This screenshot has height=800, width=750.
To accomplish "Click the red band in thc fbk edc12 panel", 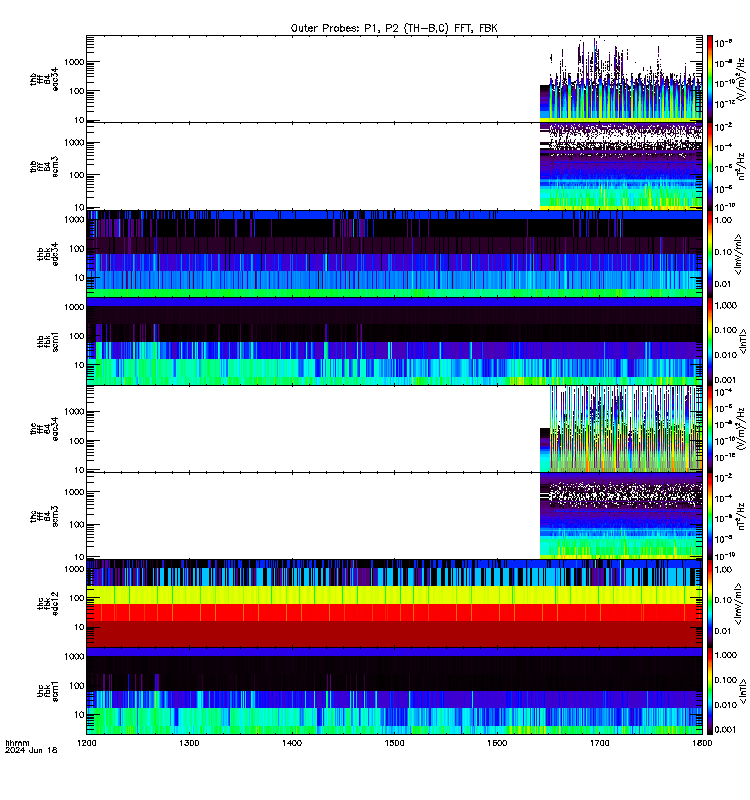I will pyautogui.click(x=394, y=612).
